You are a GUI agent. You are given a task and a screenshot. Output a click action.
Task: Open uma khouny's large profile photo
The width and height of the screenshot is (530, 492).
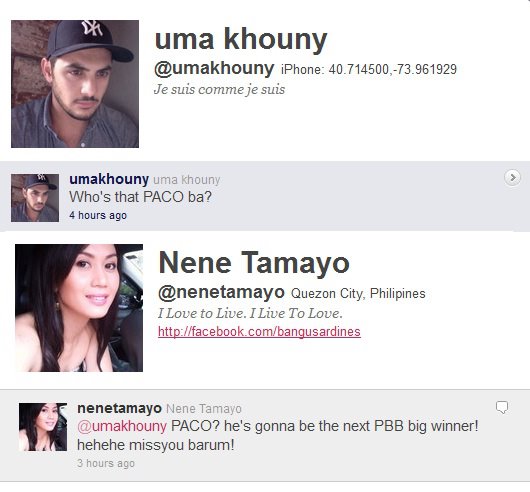point(75,84)
